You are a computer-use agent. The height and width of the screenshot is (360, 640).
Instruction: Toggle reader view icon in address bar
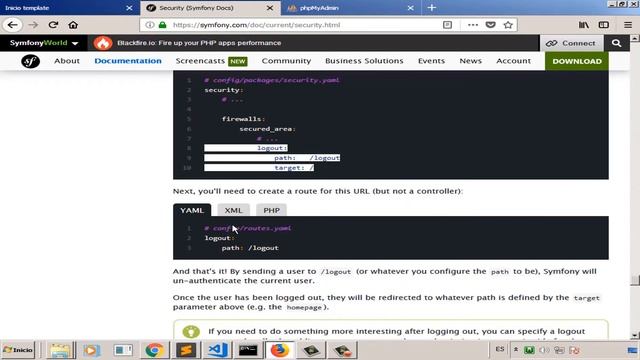tap(447, 25)
